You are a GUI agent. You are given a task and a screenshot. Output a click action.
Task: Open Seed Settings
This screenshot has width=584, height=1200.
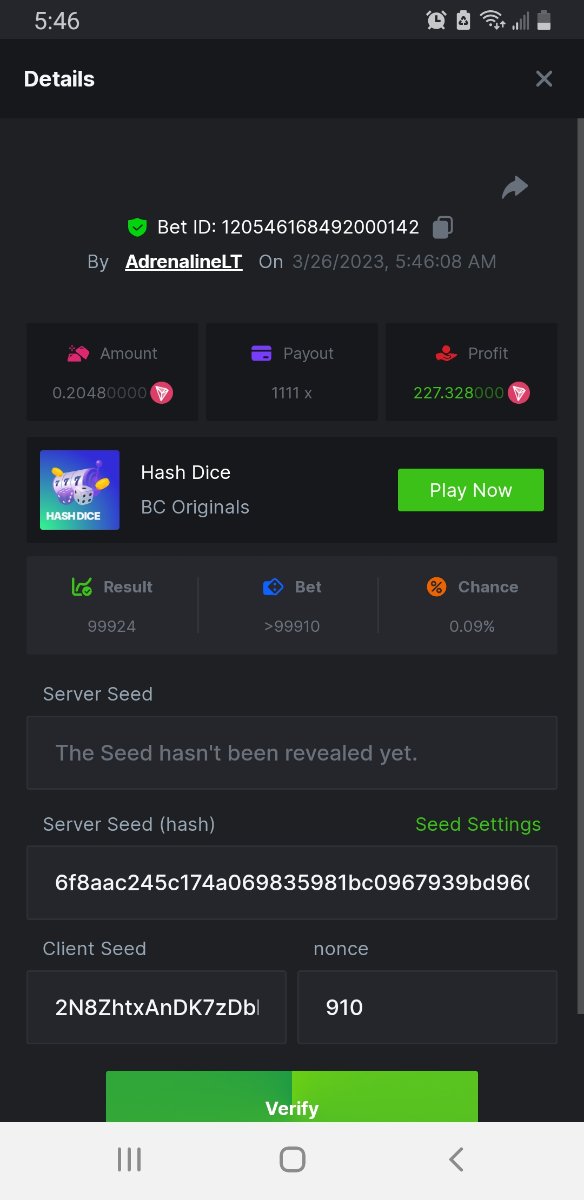click(478, 824)
